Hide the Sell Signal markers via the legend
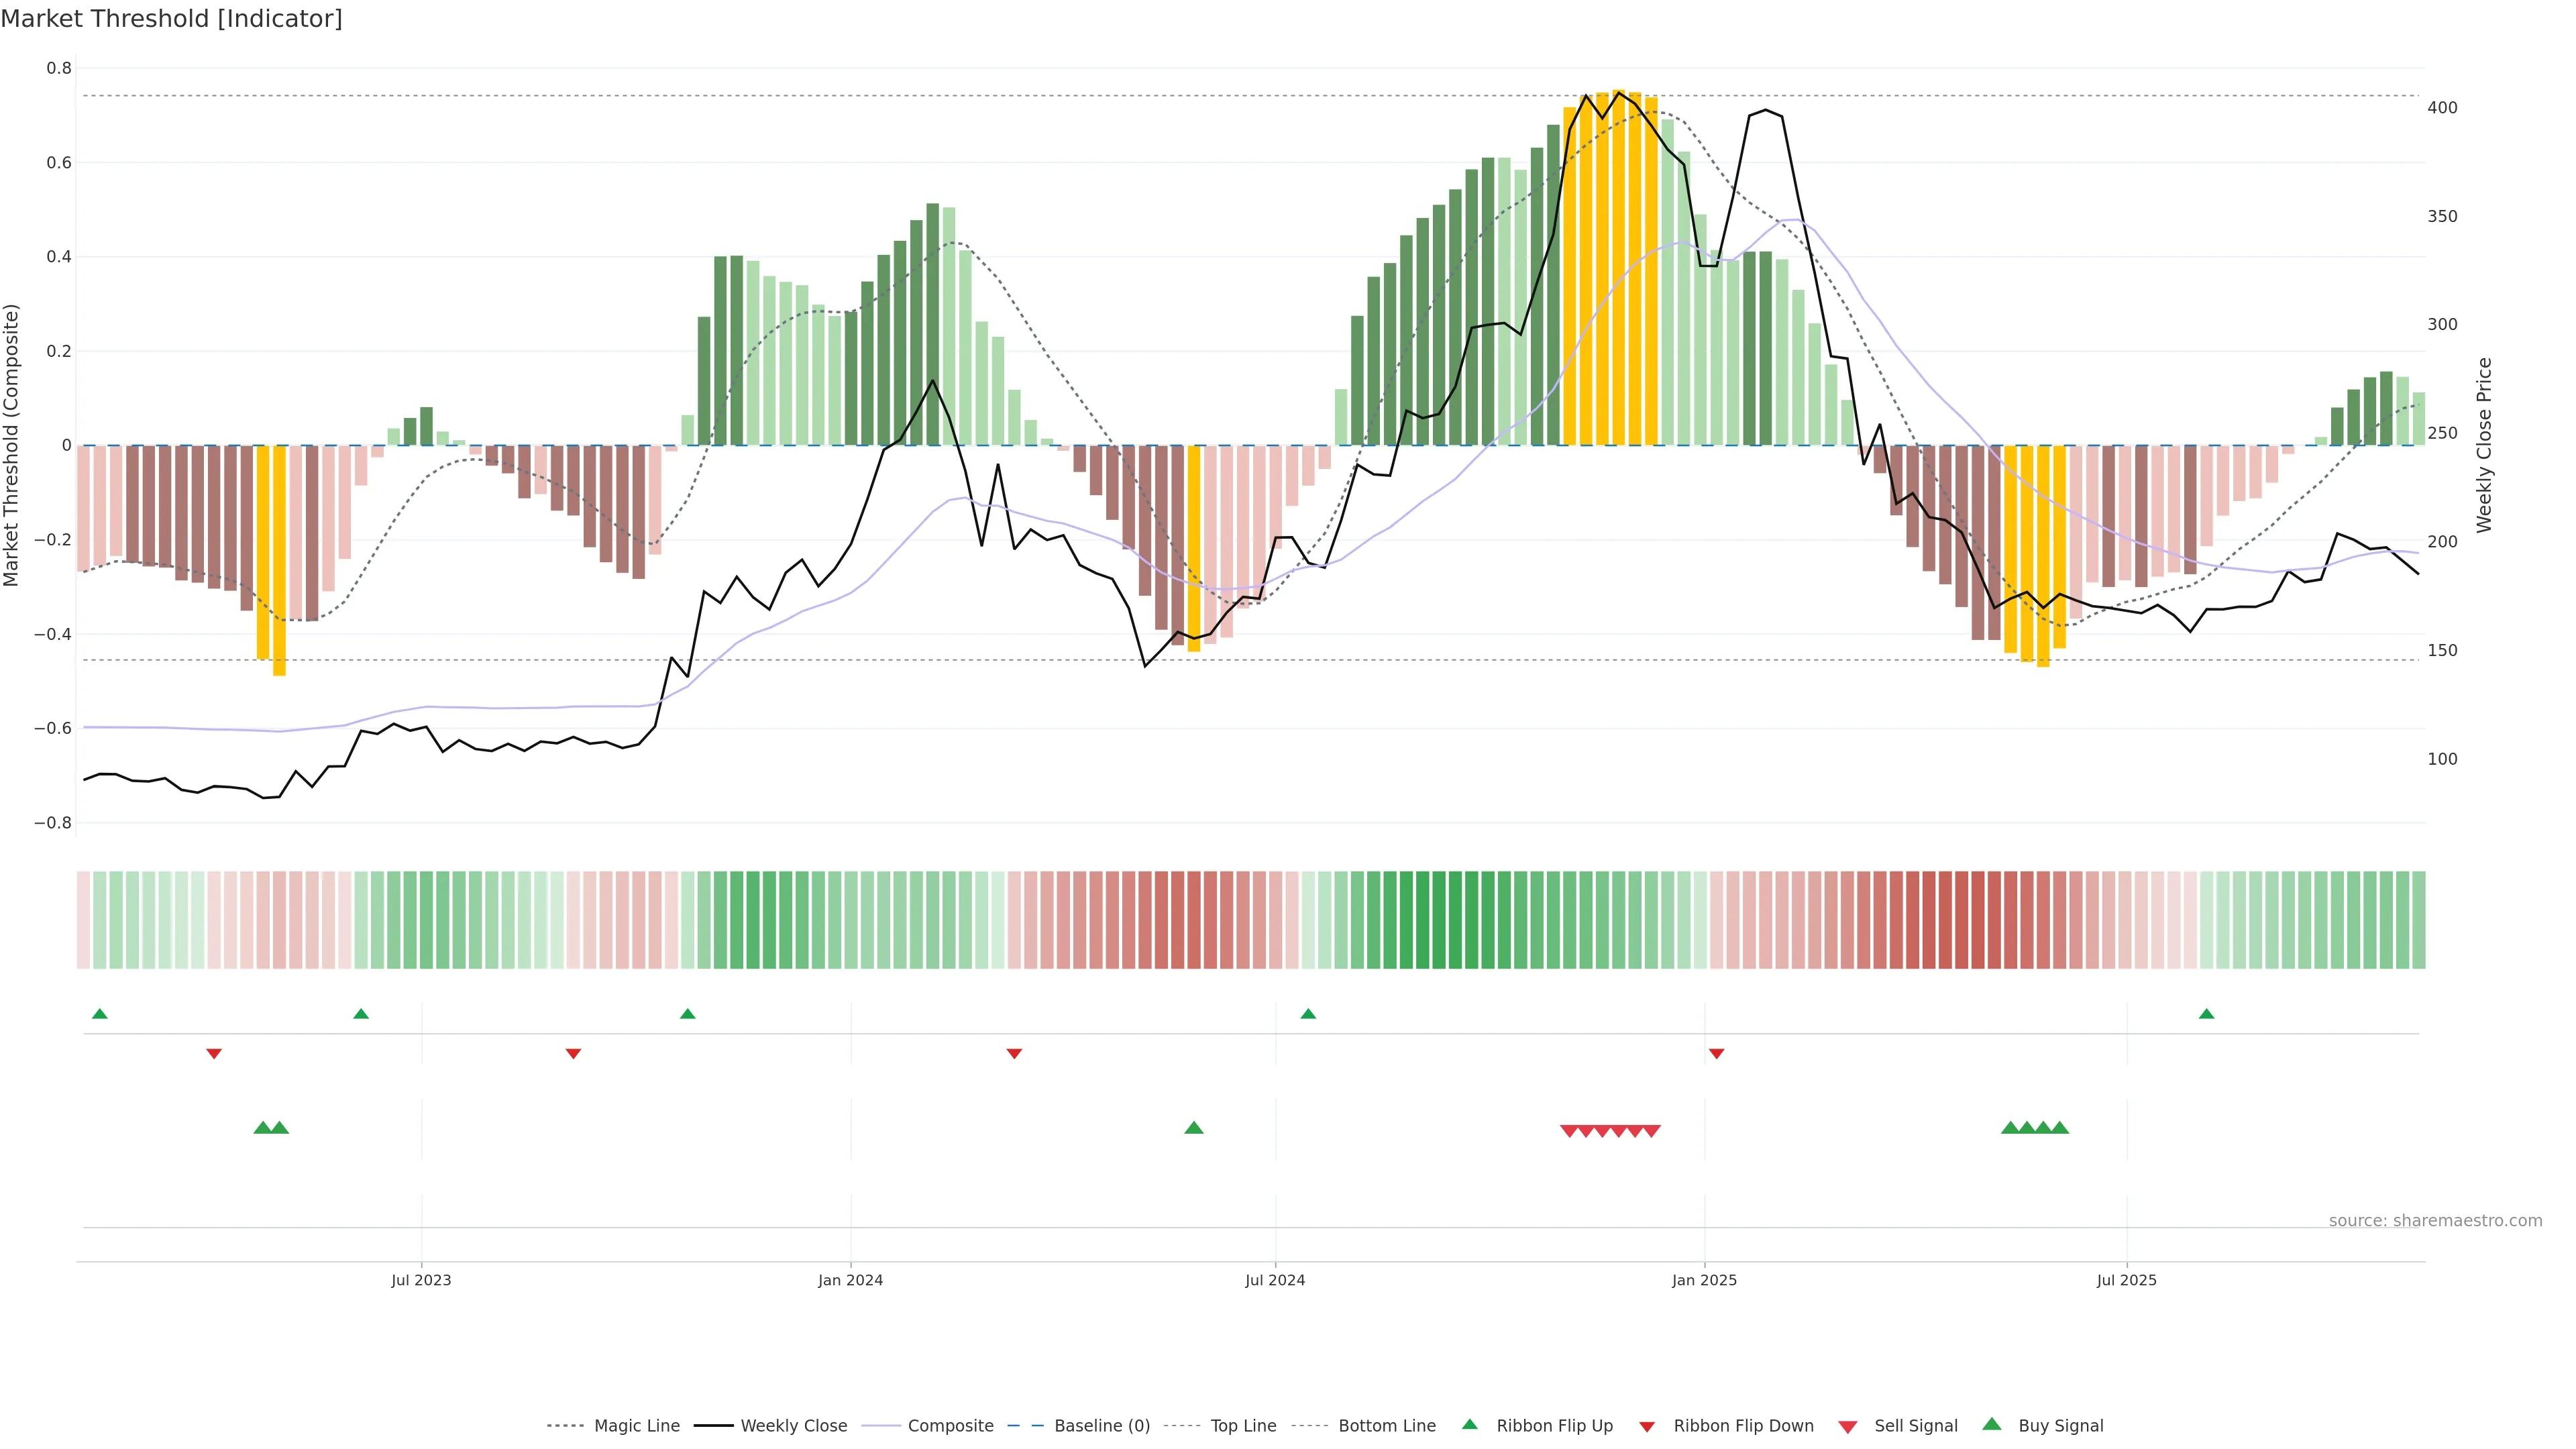The width and height of the screenshot is (2576, 1449). 1915,1426
